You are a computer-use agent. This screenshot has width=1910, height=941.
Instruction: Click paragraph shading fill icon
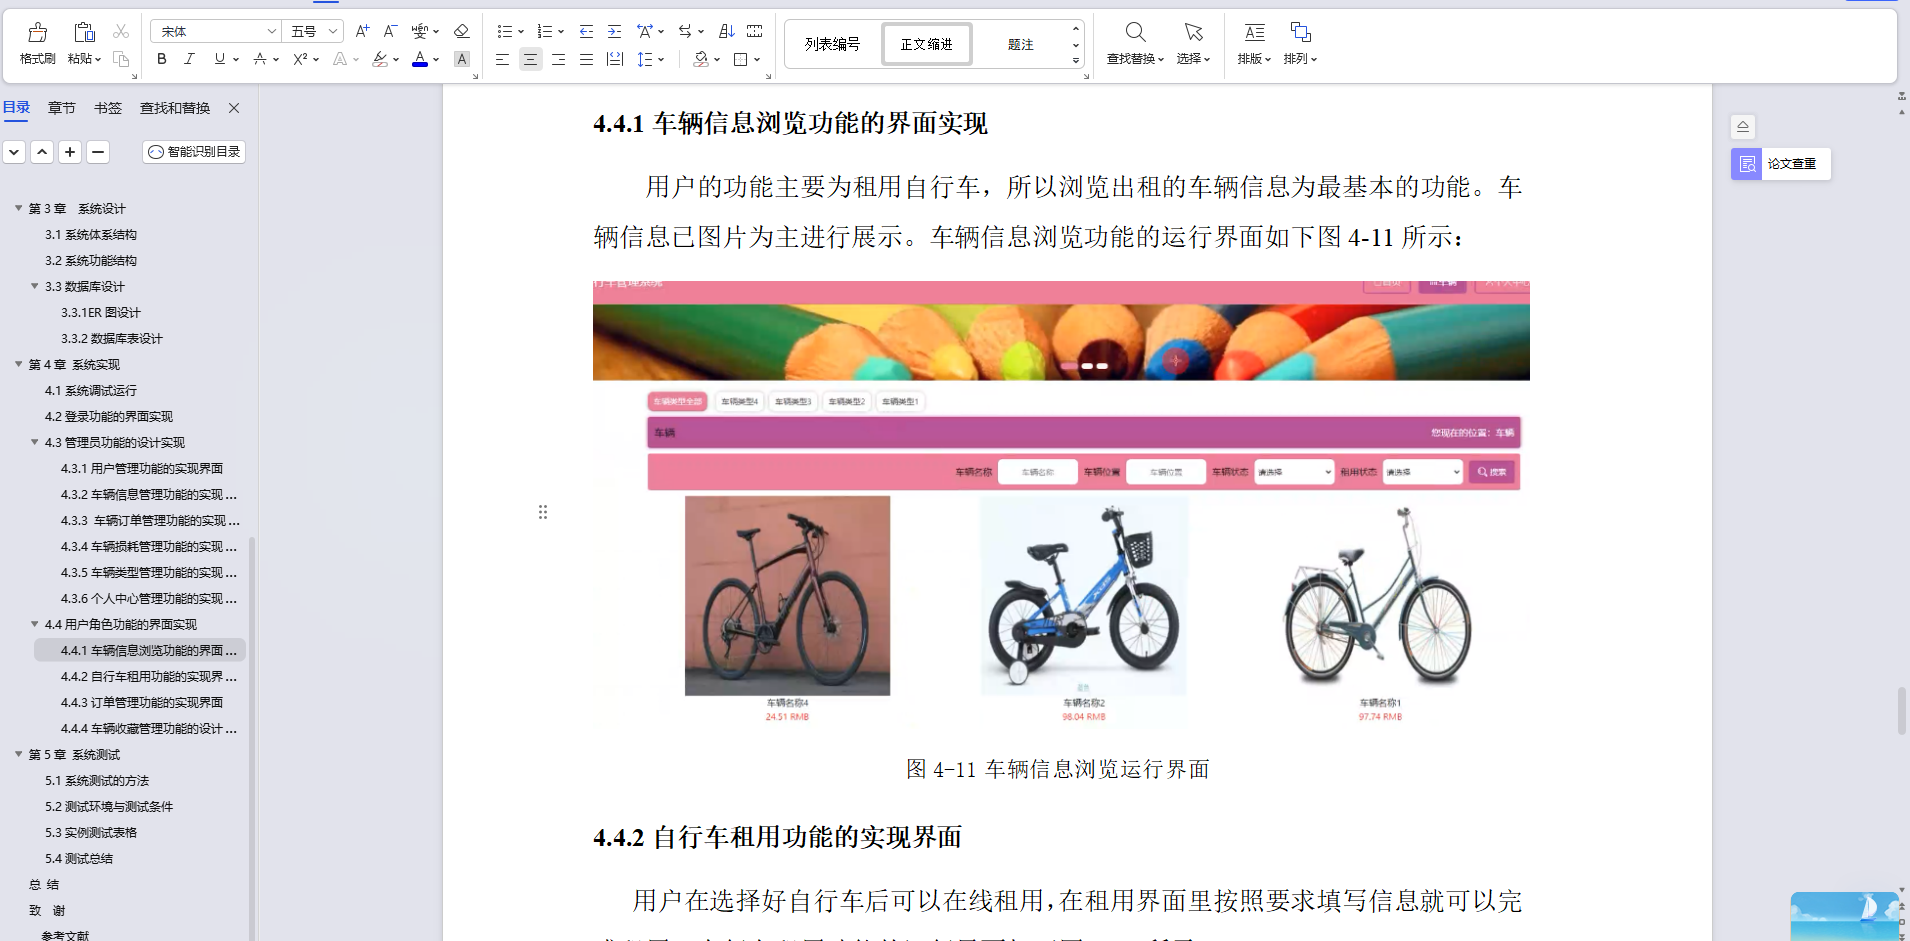[701, 59]
